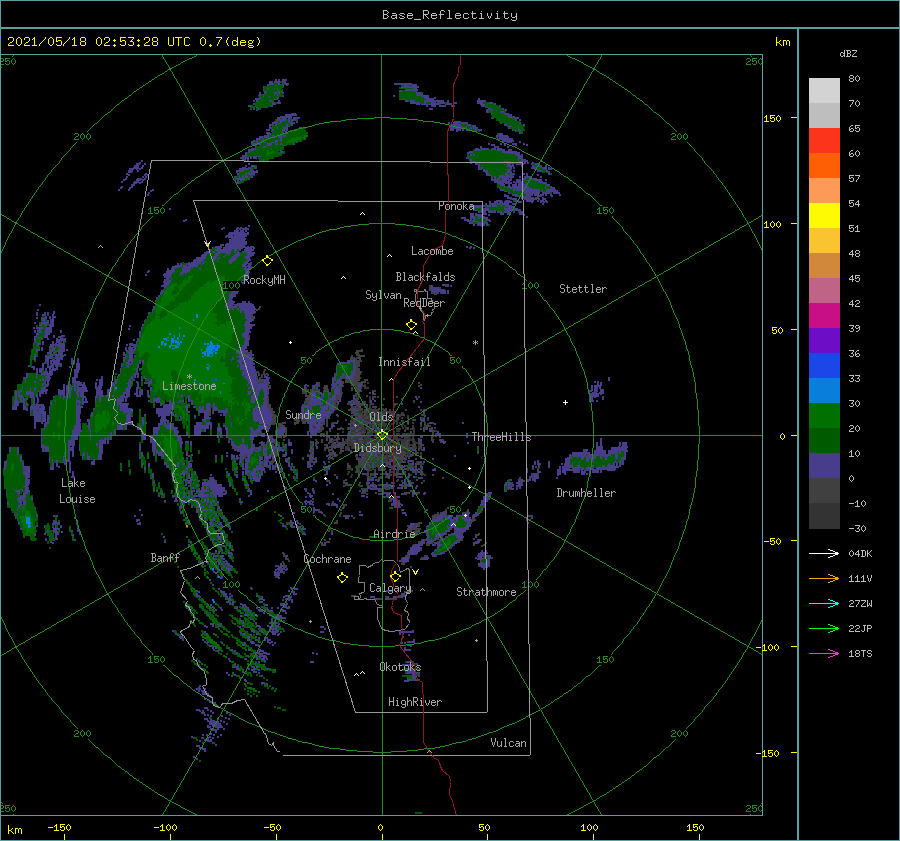
Task: Click the 18TS legend text
Action: pos(860,653)
